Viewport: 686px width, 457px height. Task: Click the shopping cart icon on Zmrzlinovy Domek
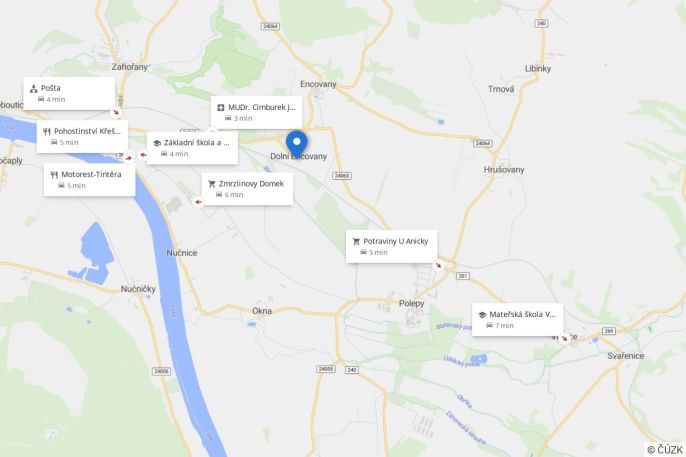(212, 184)
